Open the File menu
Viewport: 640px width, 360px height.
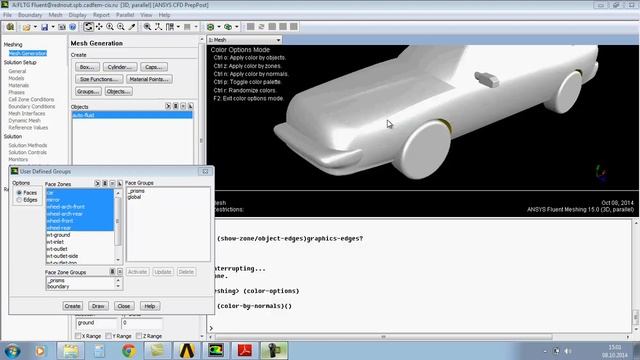coord(7,15)
